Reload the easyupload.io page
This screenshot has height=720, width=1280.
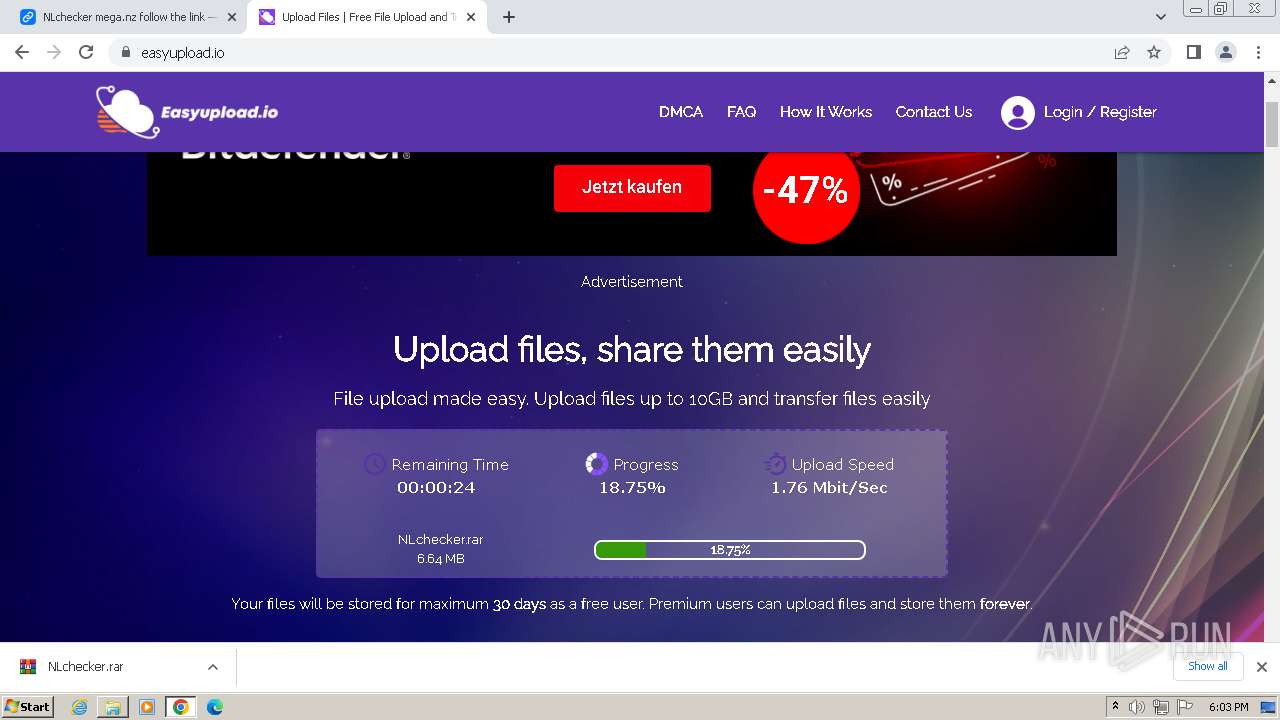tap(86, 52)
